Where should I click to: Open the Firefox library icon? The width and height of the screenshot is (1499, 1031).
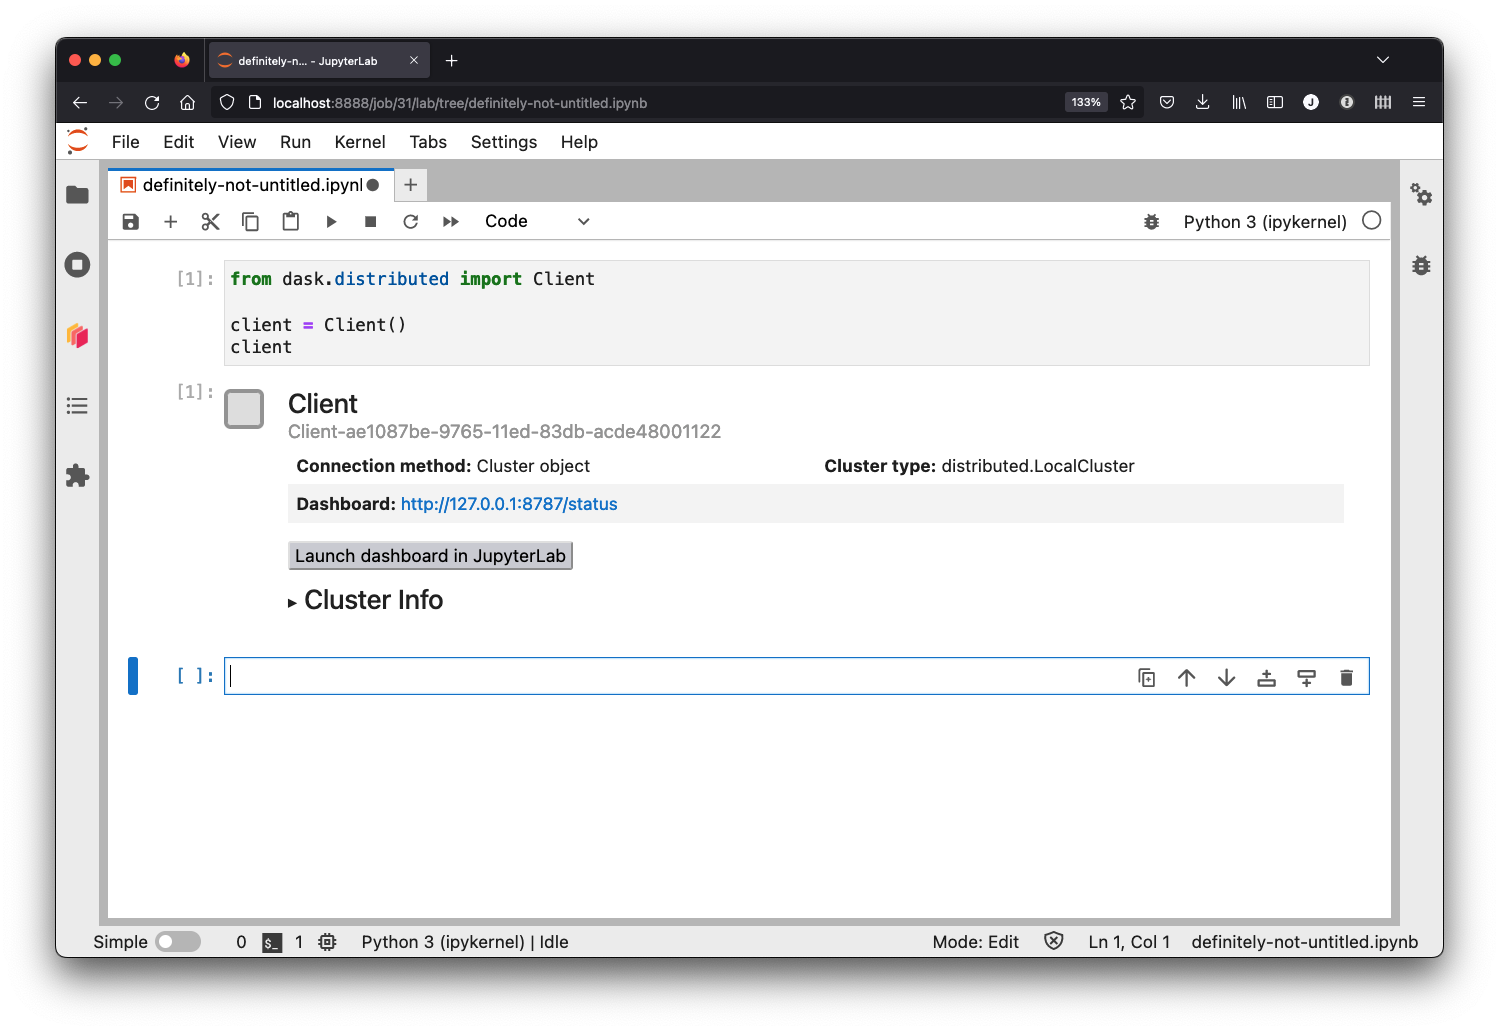pyautogui.click(x=1239, y=102)
